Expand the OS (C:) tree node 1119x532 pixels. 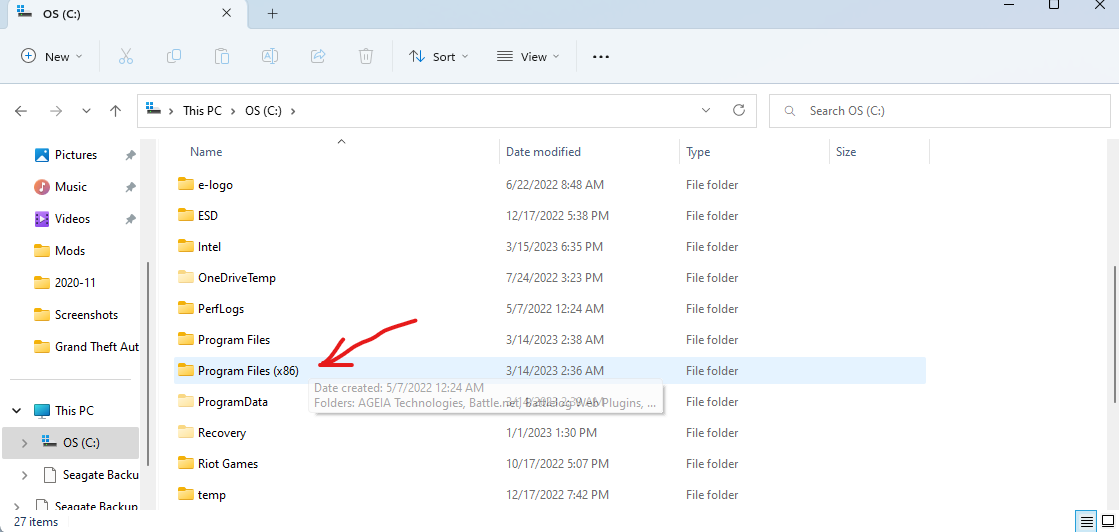[25, 443]
